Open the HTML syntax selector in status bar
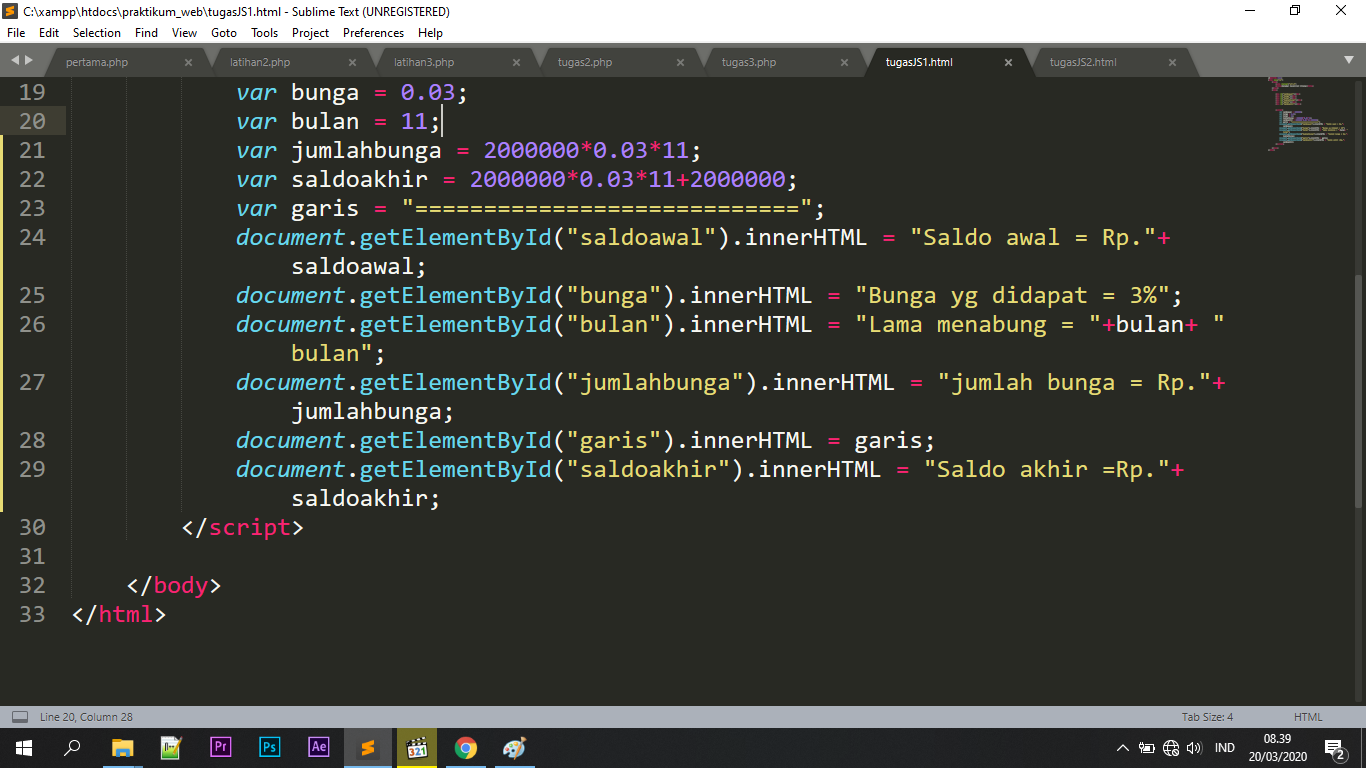The image size is (1366, 768). click(1306, 716)
